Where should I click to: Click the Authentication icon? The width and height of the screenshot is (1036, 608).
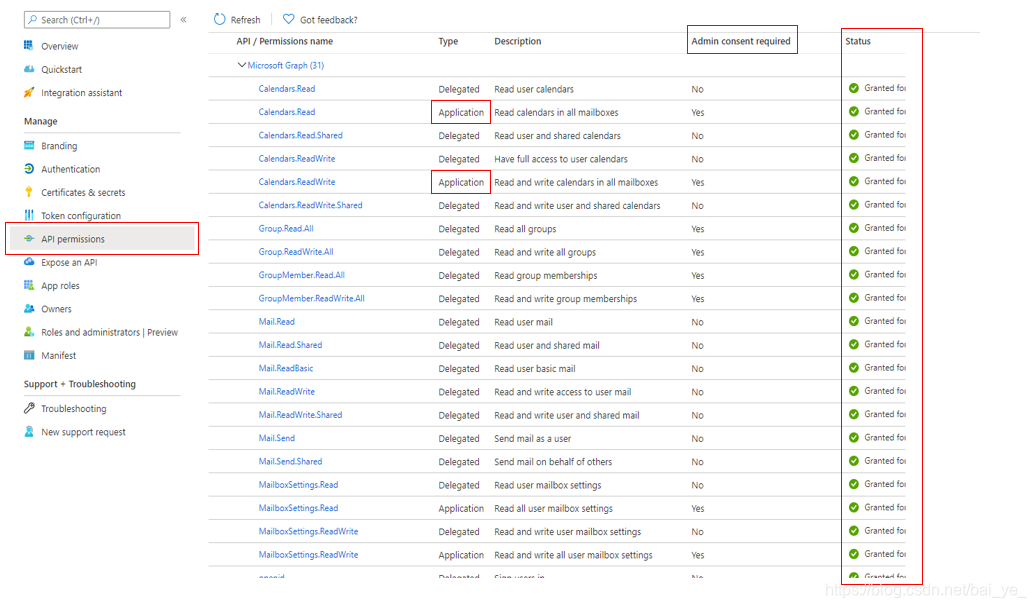28,169
